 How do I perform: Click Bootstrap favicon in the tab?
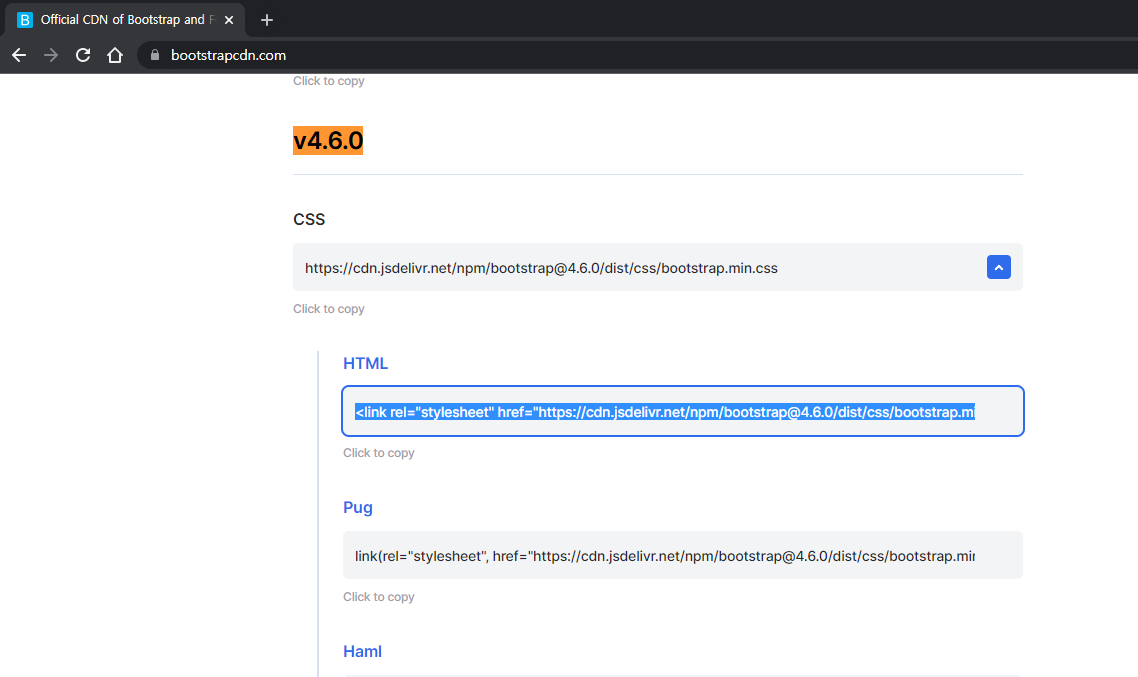tap(25, 20)
